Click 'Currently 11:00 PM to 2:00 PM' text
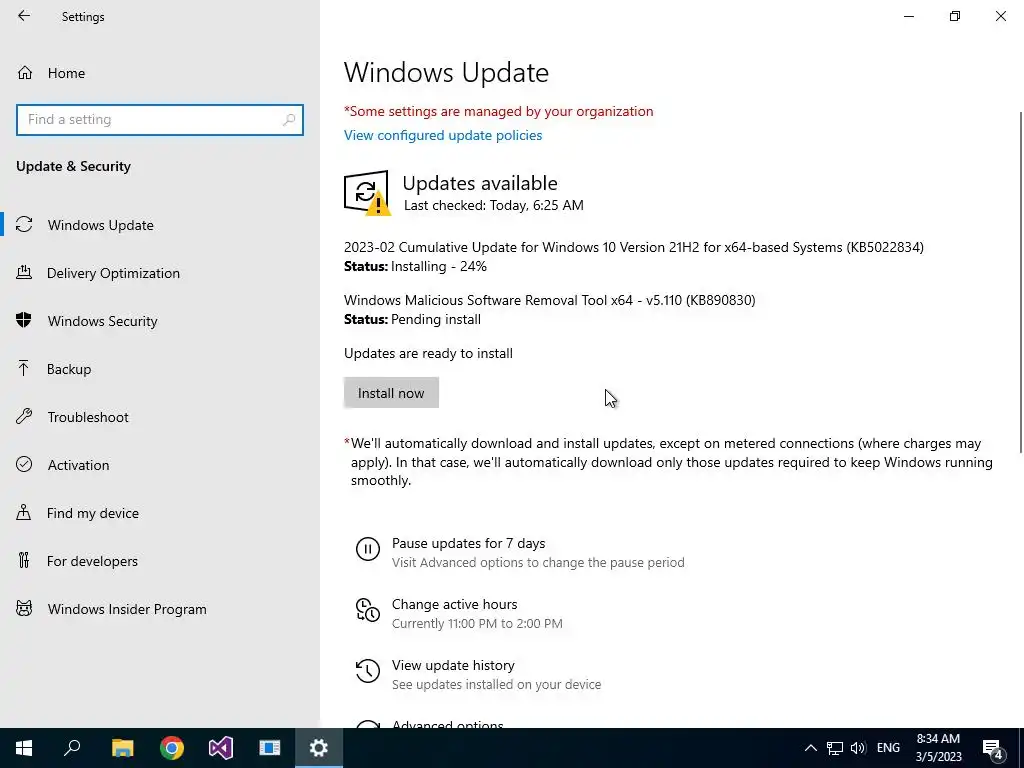Viewport: 1024px width, 768px height. (x=477, y=624)
